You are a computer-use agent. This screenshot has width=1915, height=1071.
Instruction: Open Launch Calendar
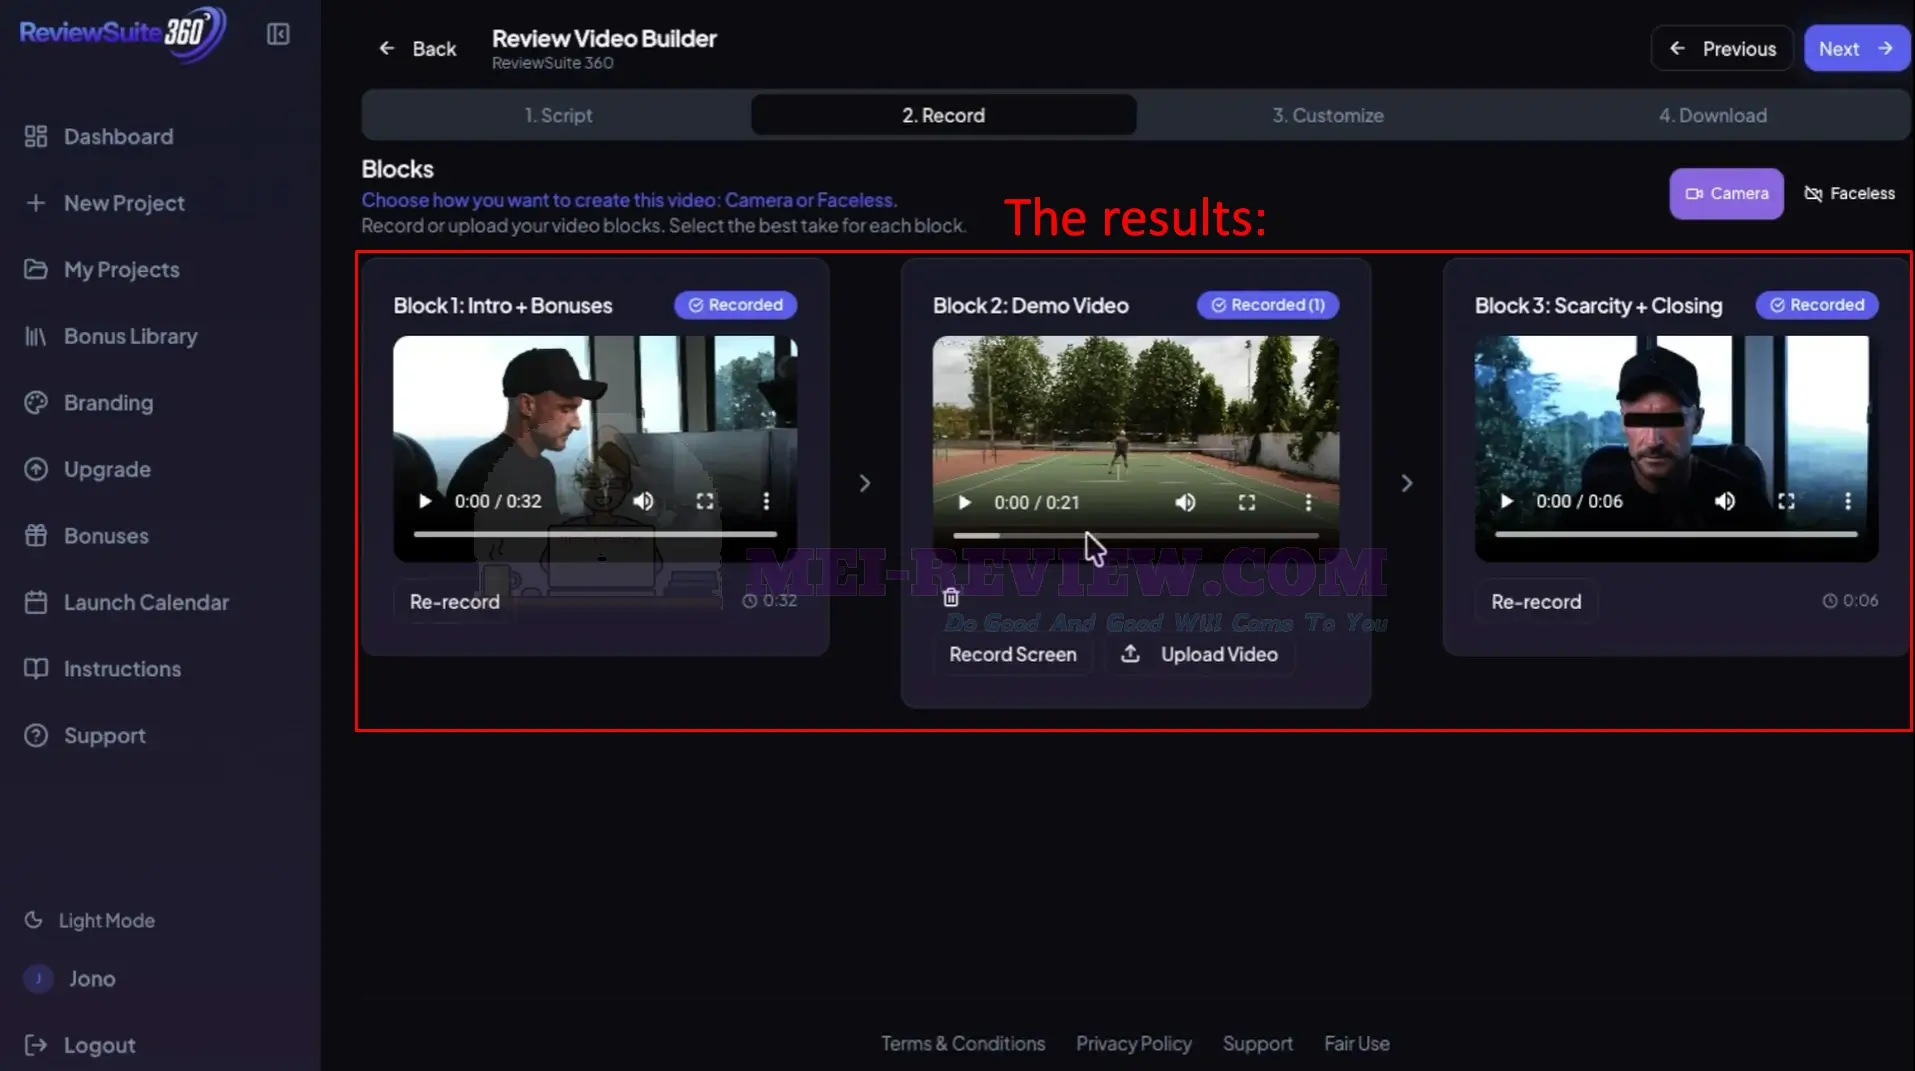(x=127, y=602)
